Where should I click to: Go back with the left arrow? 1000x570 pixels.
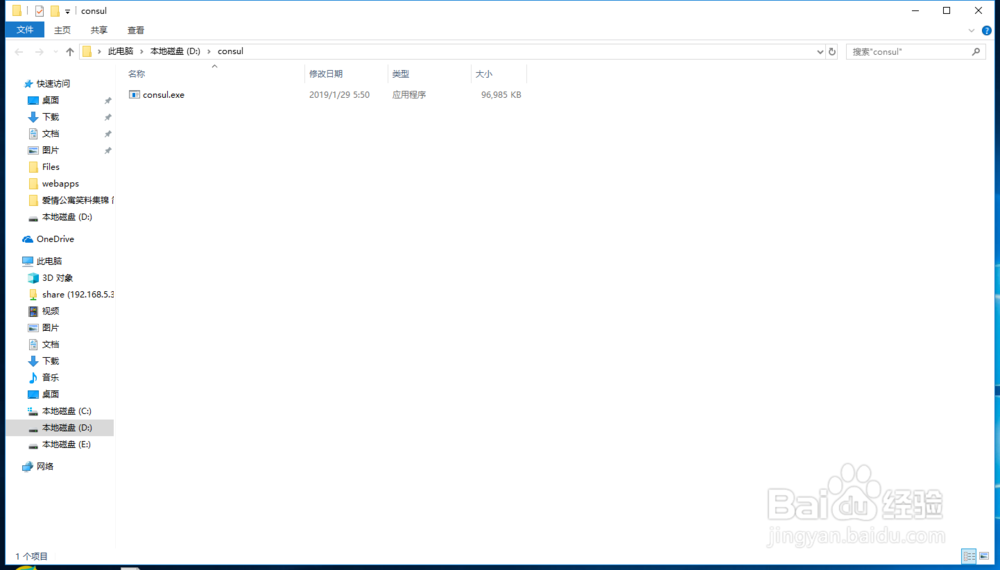click(x=19, y=52)
